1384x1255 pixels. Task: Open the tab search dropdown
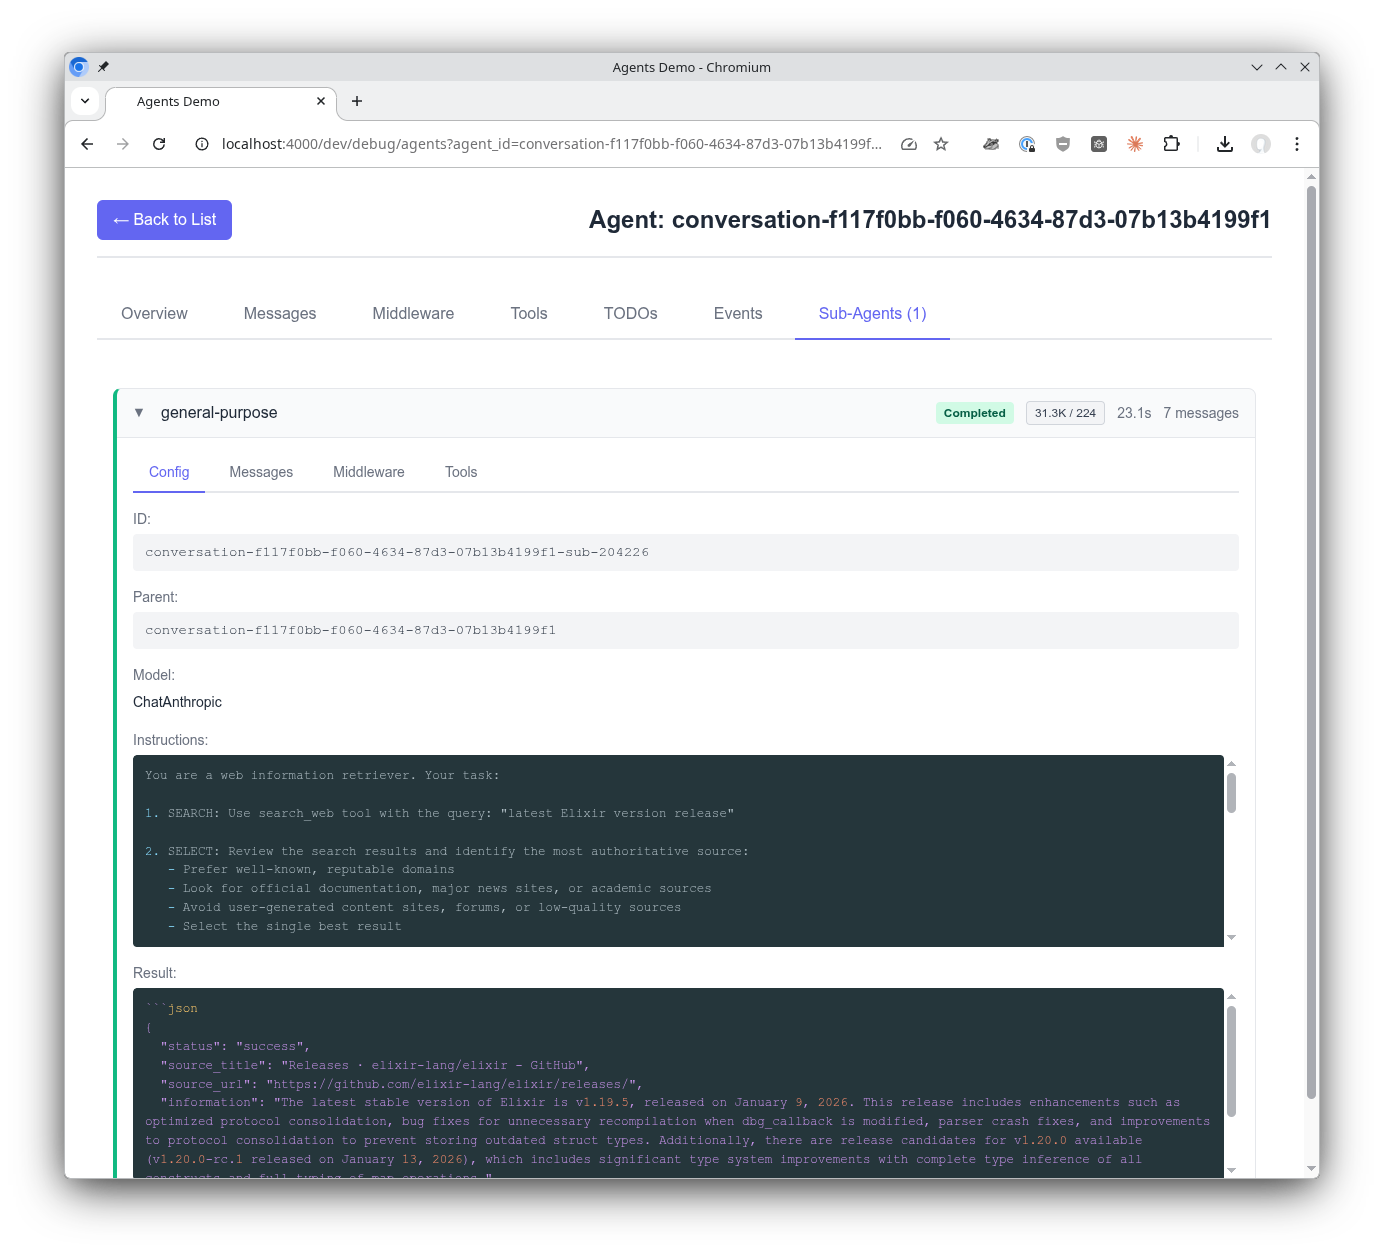pyautogui.click(x=85, y=101)
